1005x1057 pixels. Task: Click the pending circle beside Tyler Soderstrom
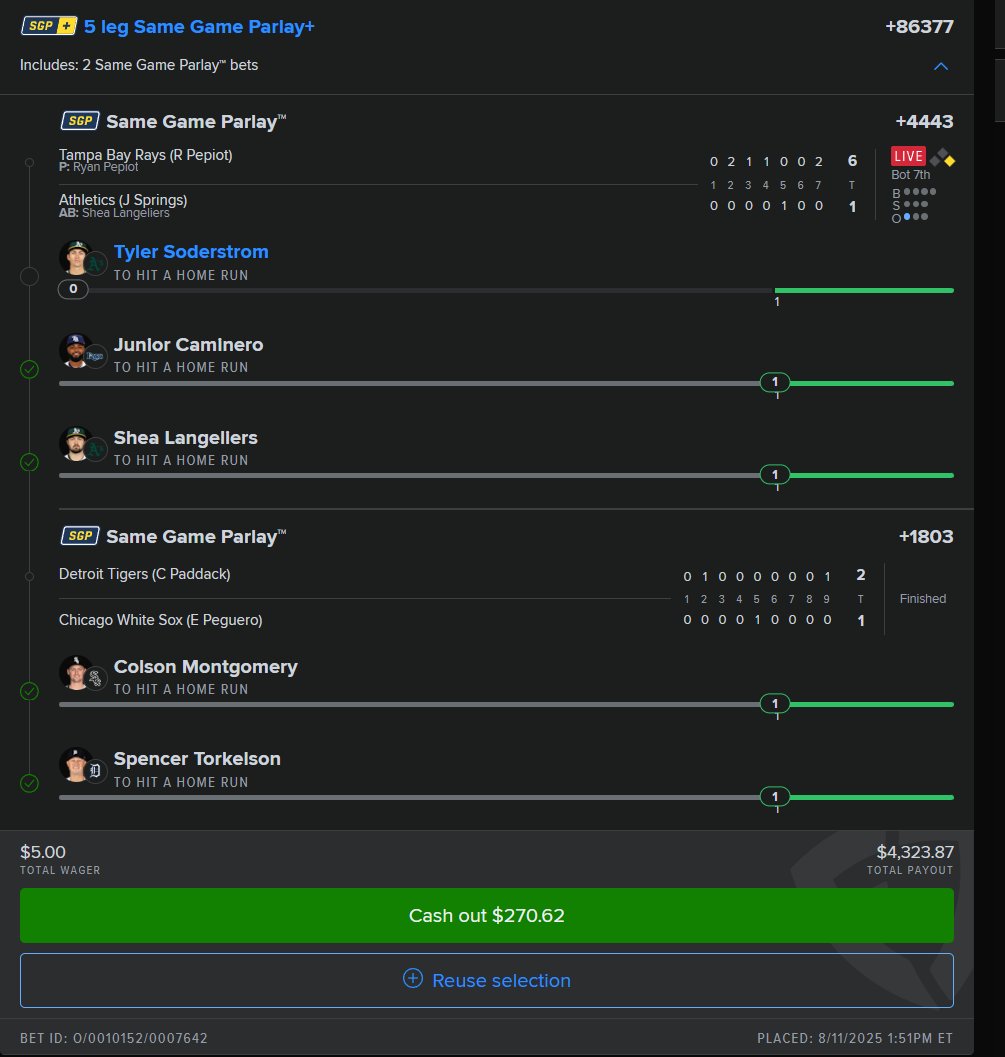coord(29,276)
